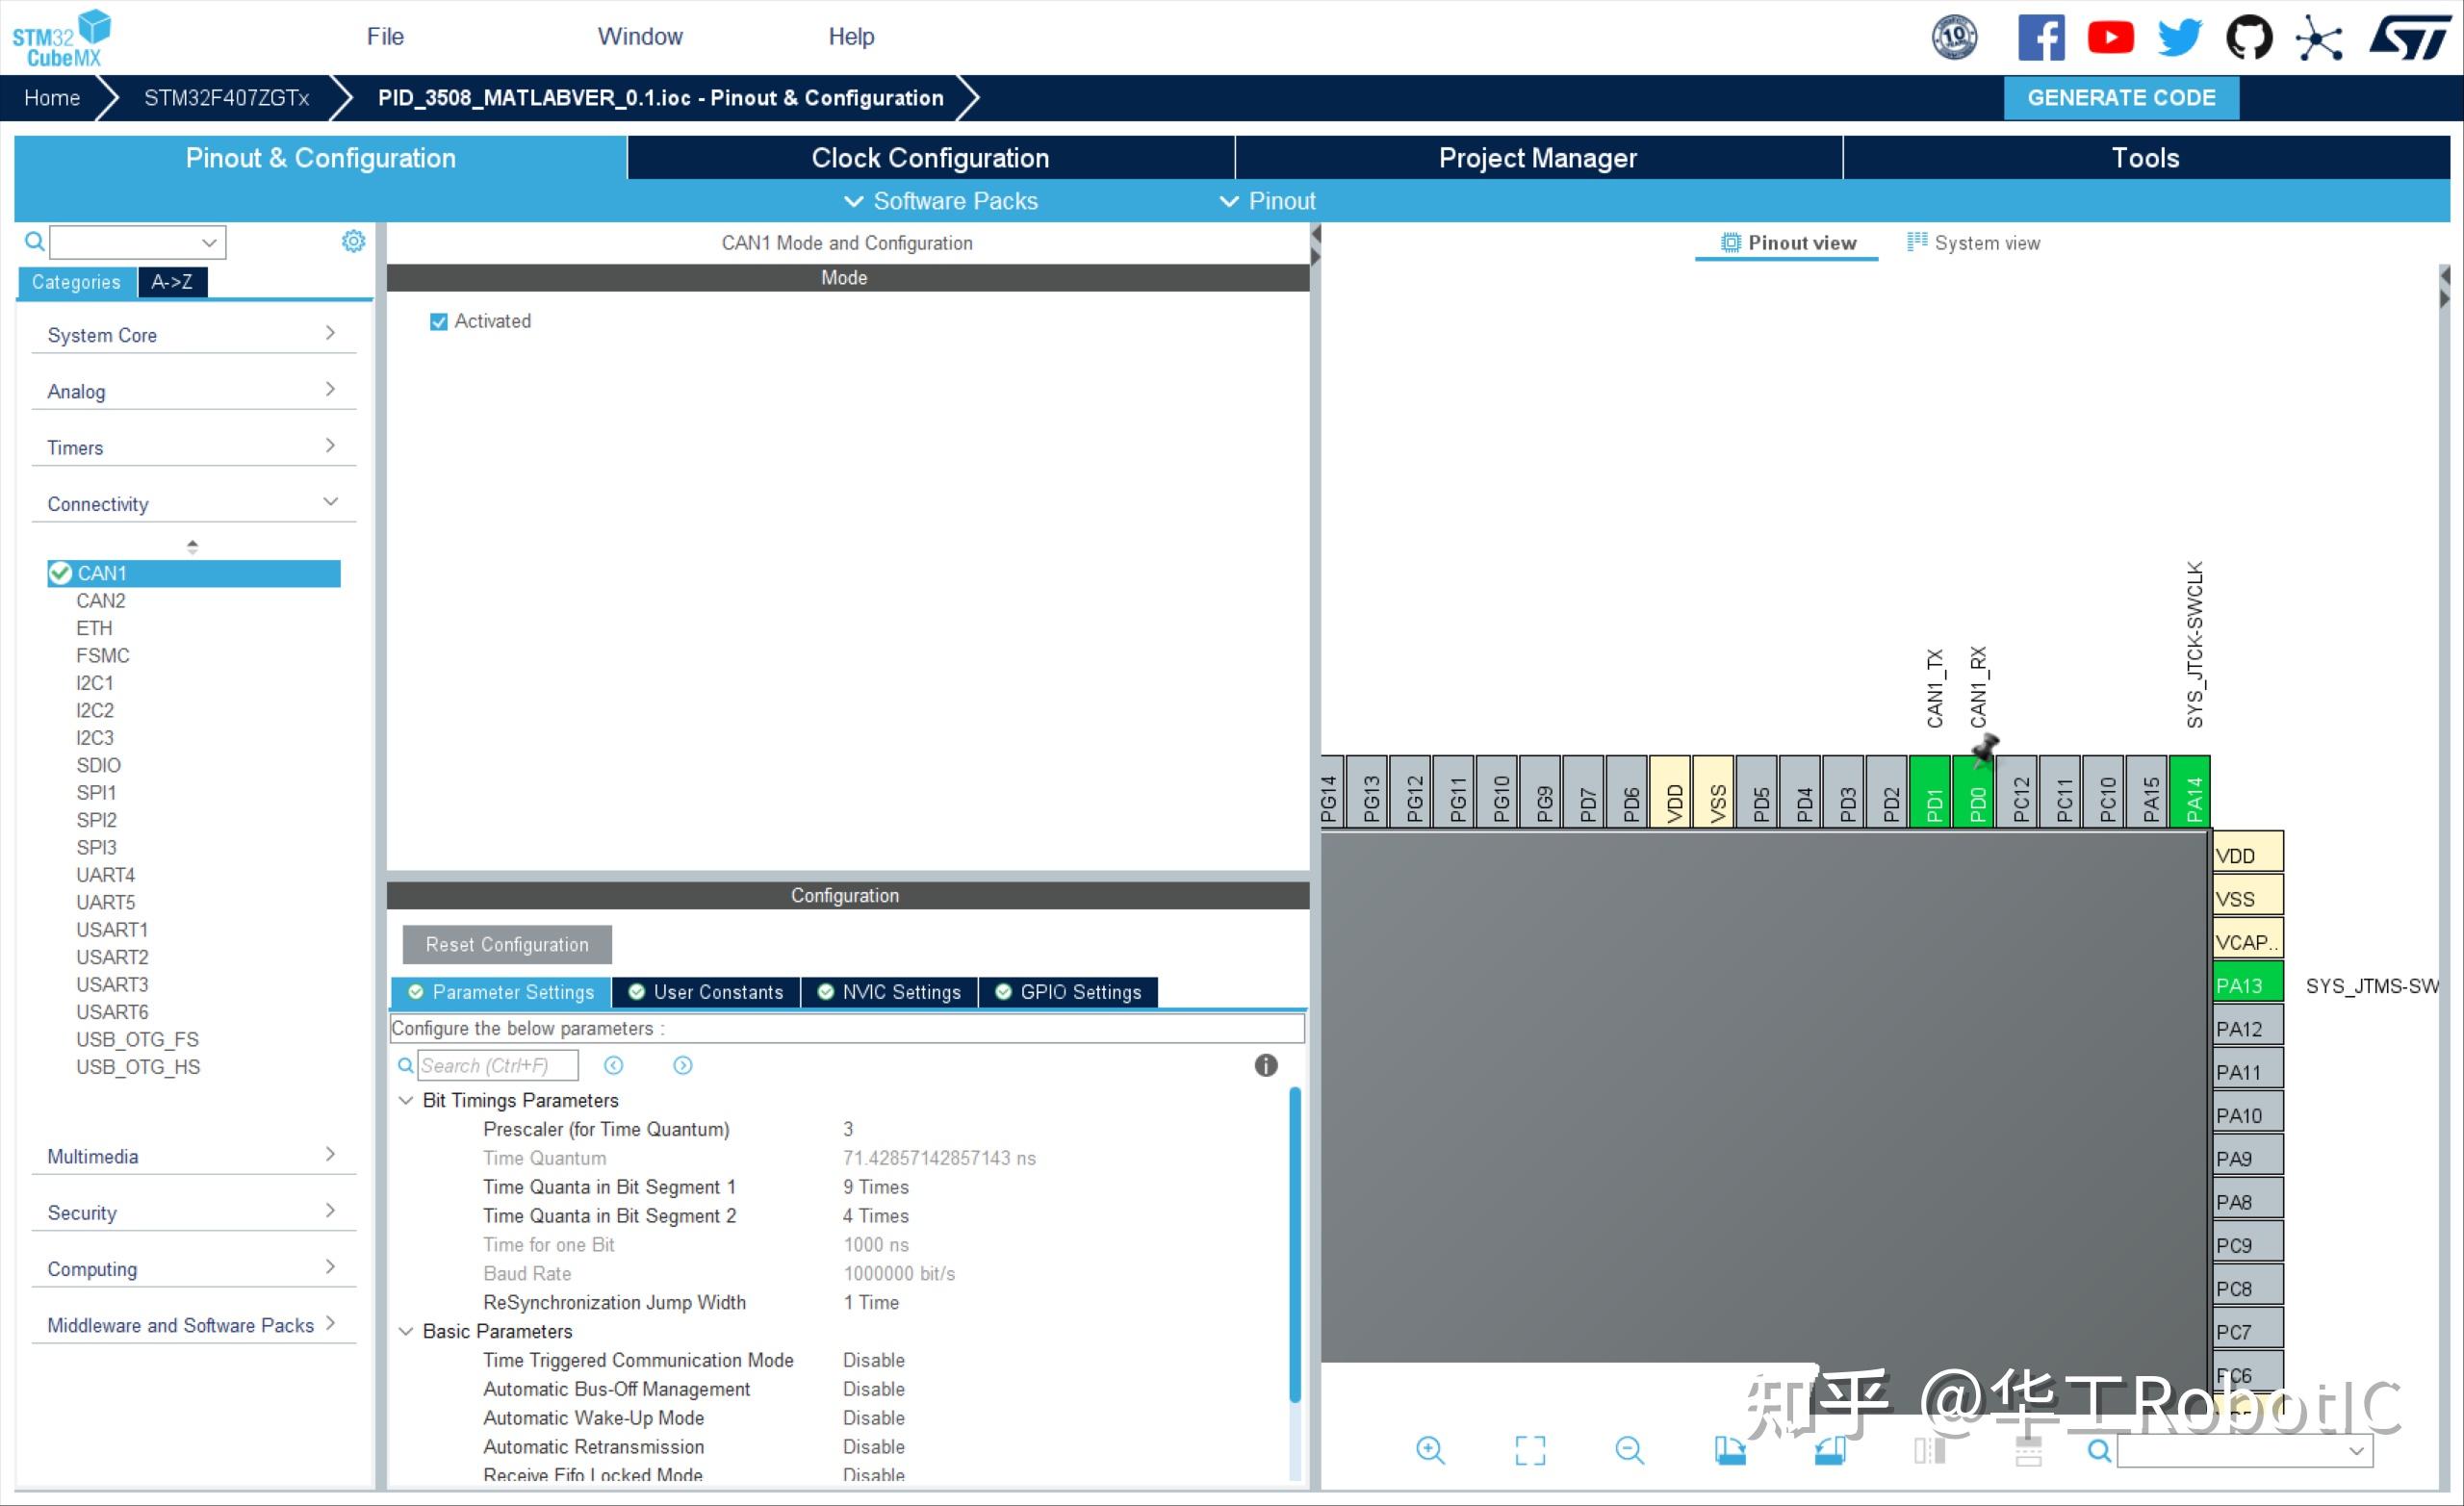Open the Software Packs dropdown
Viewport: 2464px width, 1506px height.
940,201
